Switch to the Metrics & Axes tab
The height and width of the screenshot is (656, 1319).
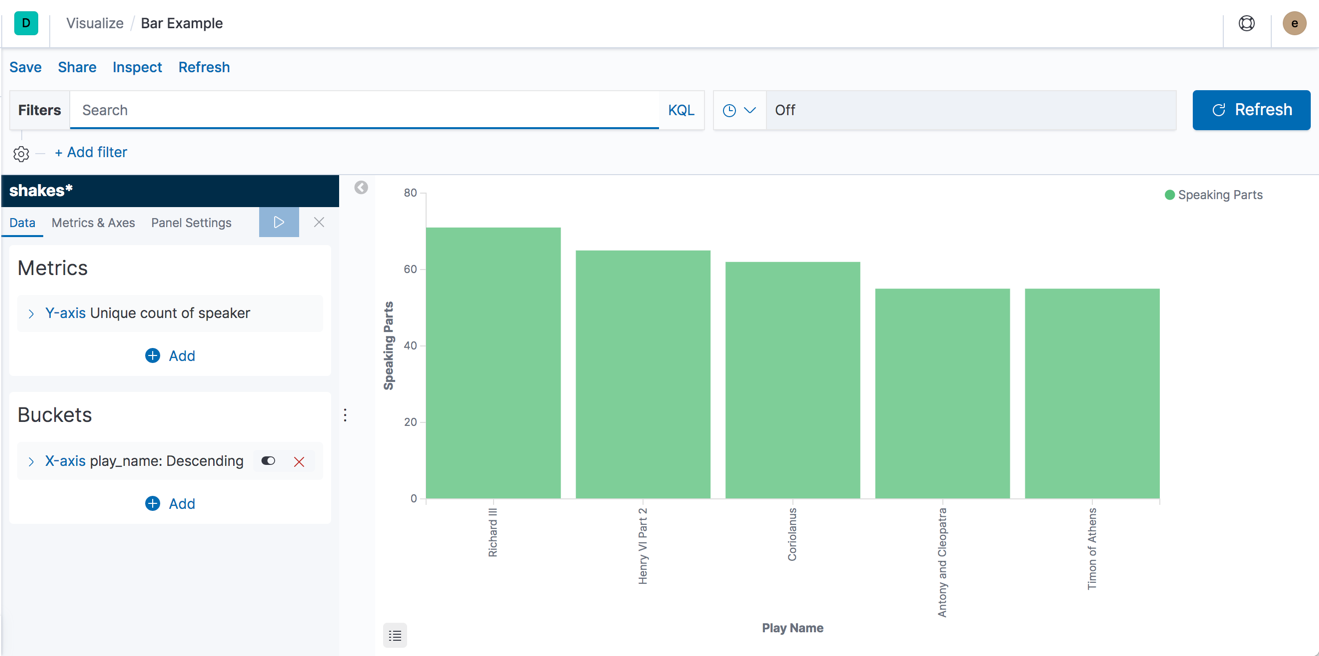92,222
